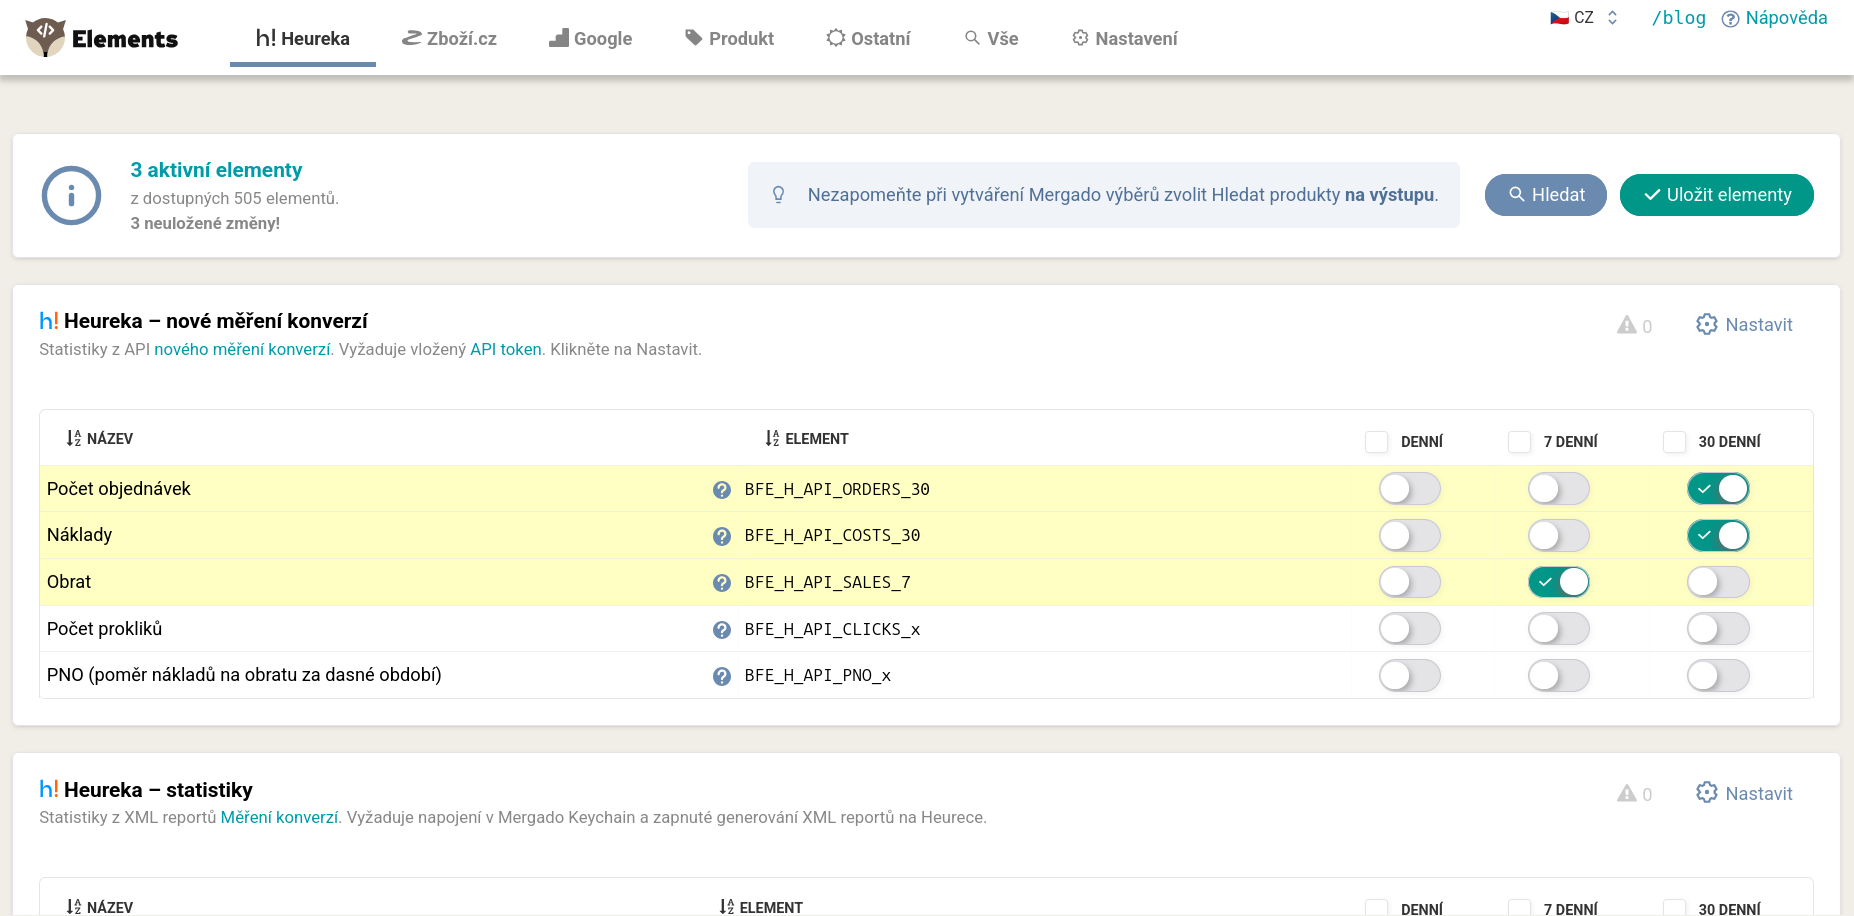1854x916 pixels.
Task: Click the Czech flag icon
Action: point(1559,18)
